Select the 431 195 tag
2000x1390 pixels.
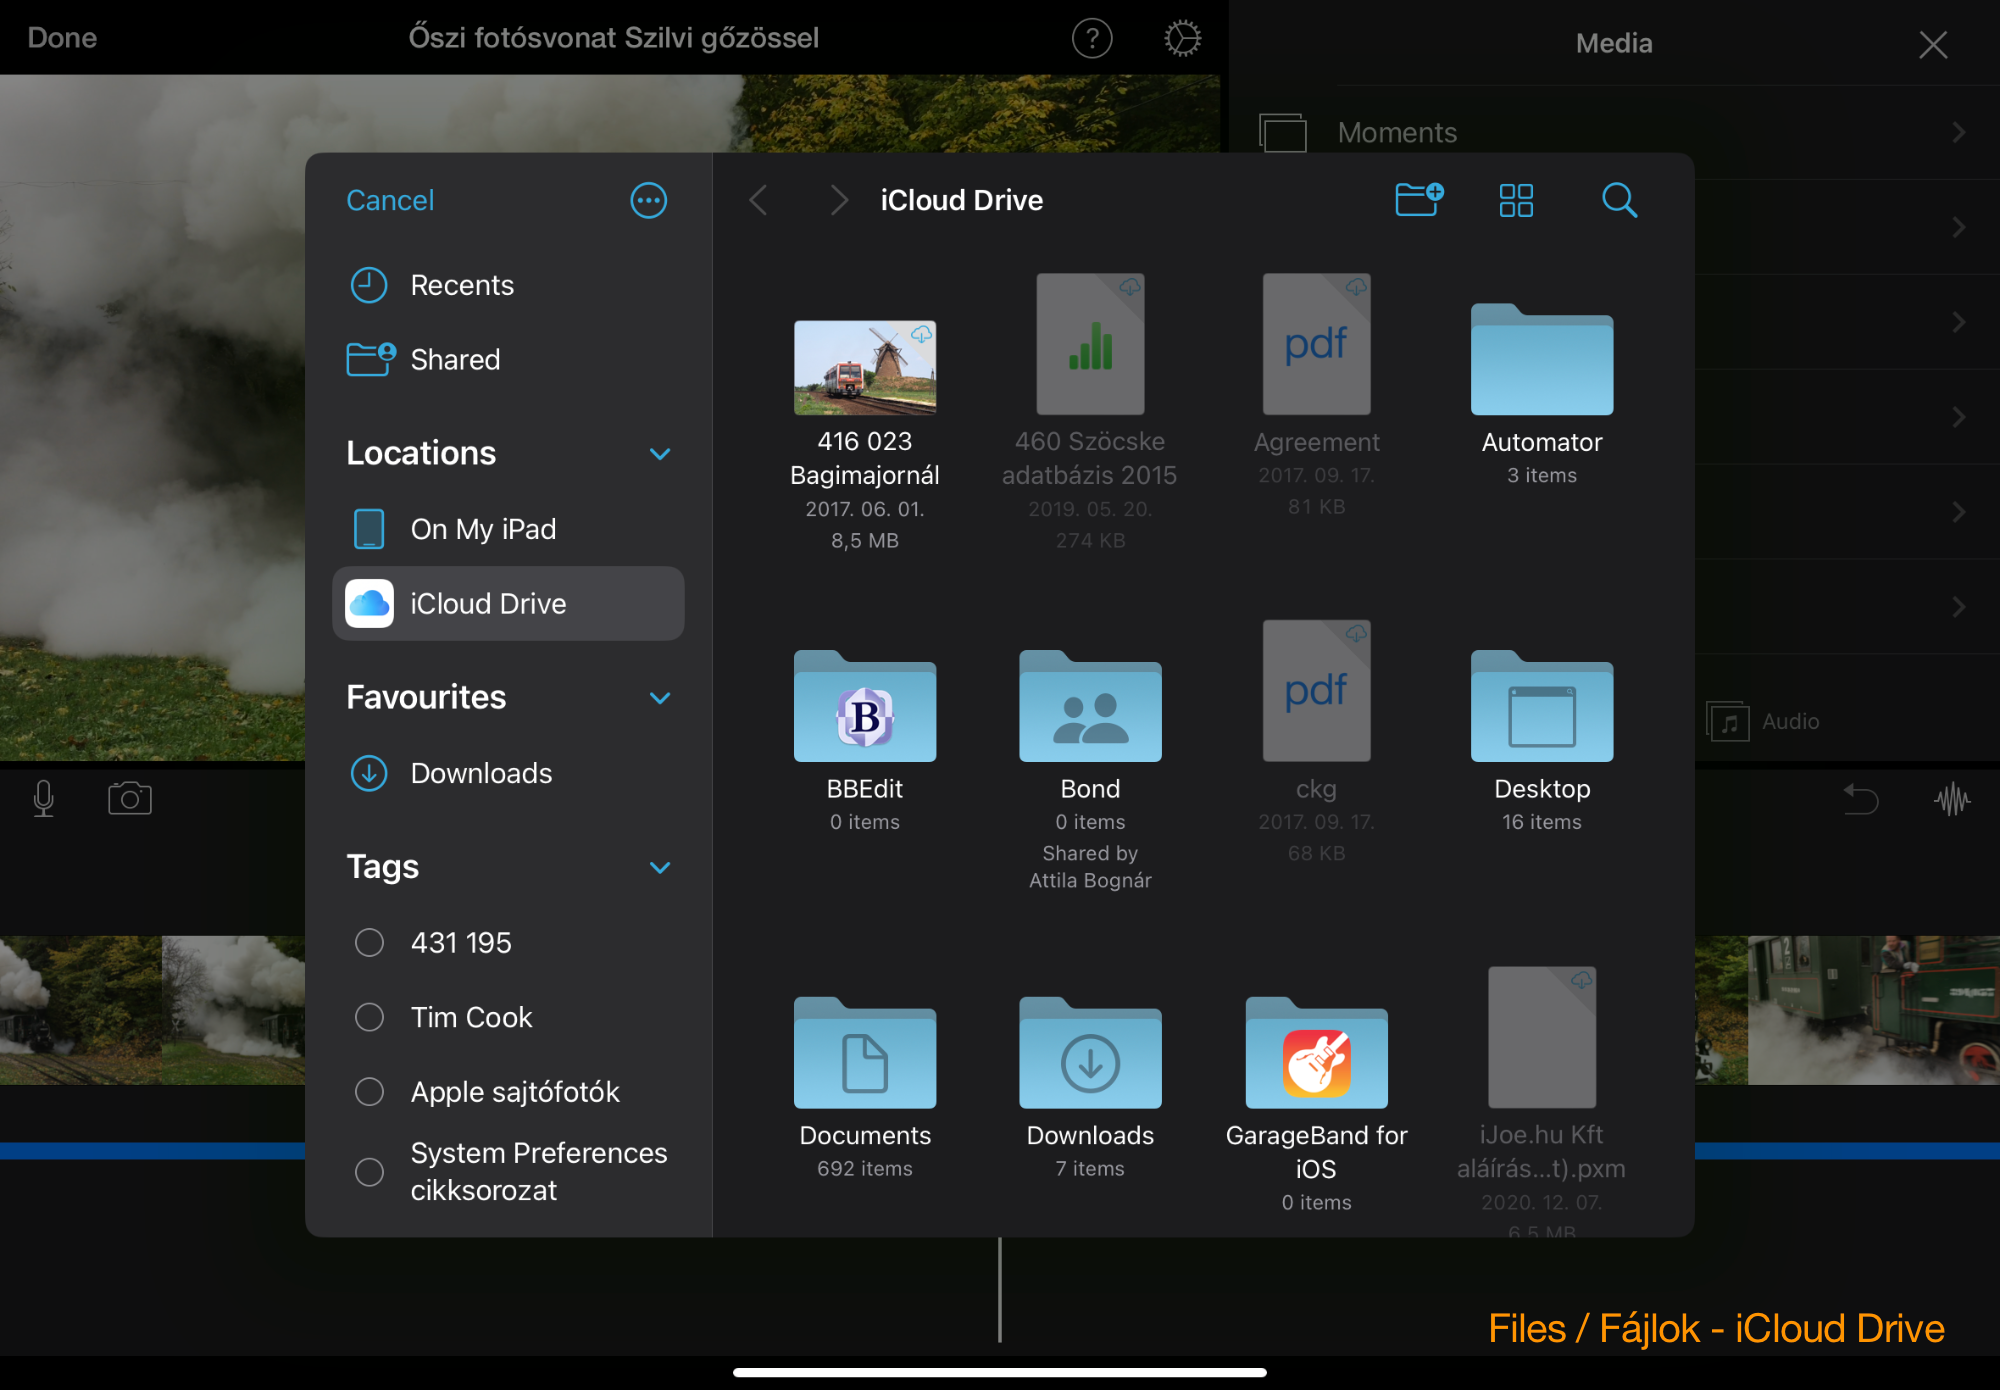(509, 942)
